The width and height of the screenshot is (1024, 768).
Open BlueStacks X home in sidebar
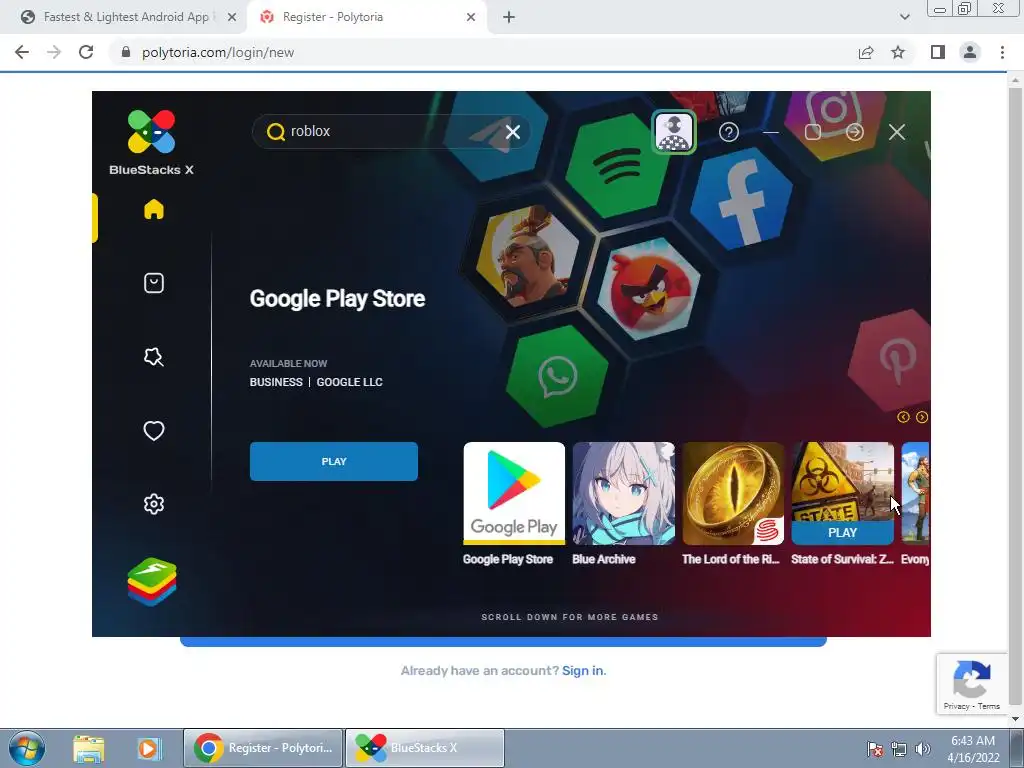tap(153, 210)
